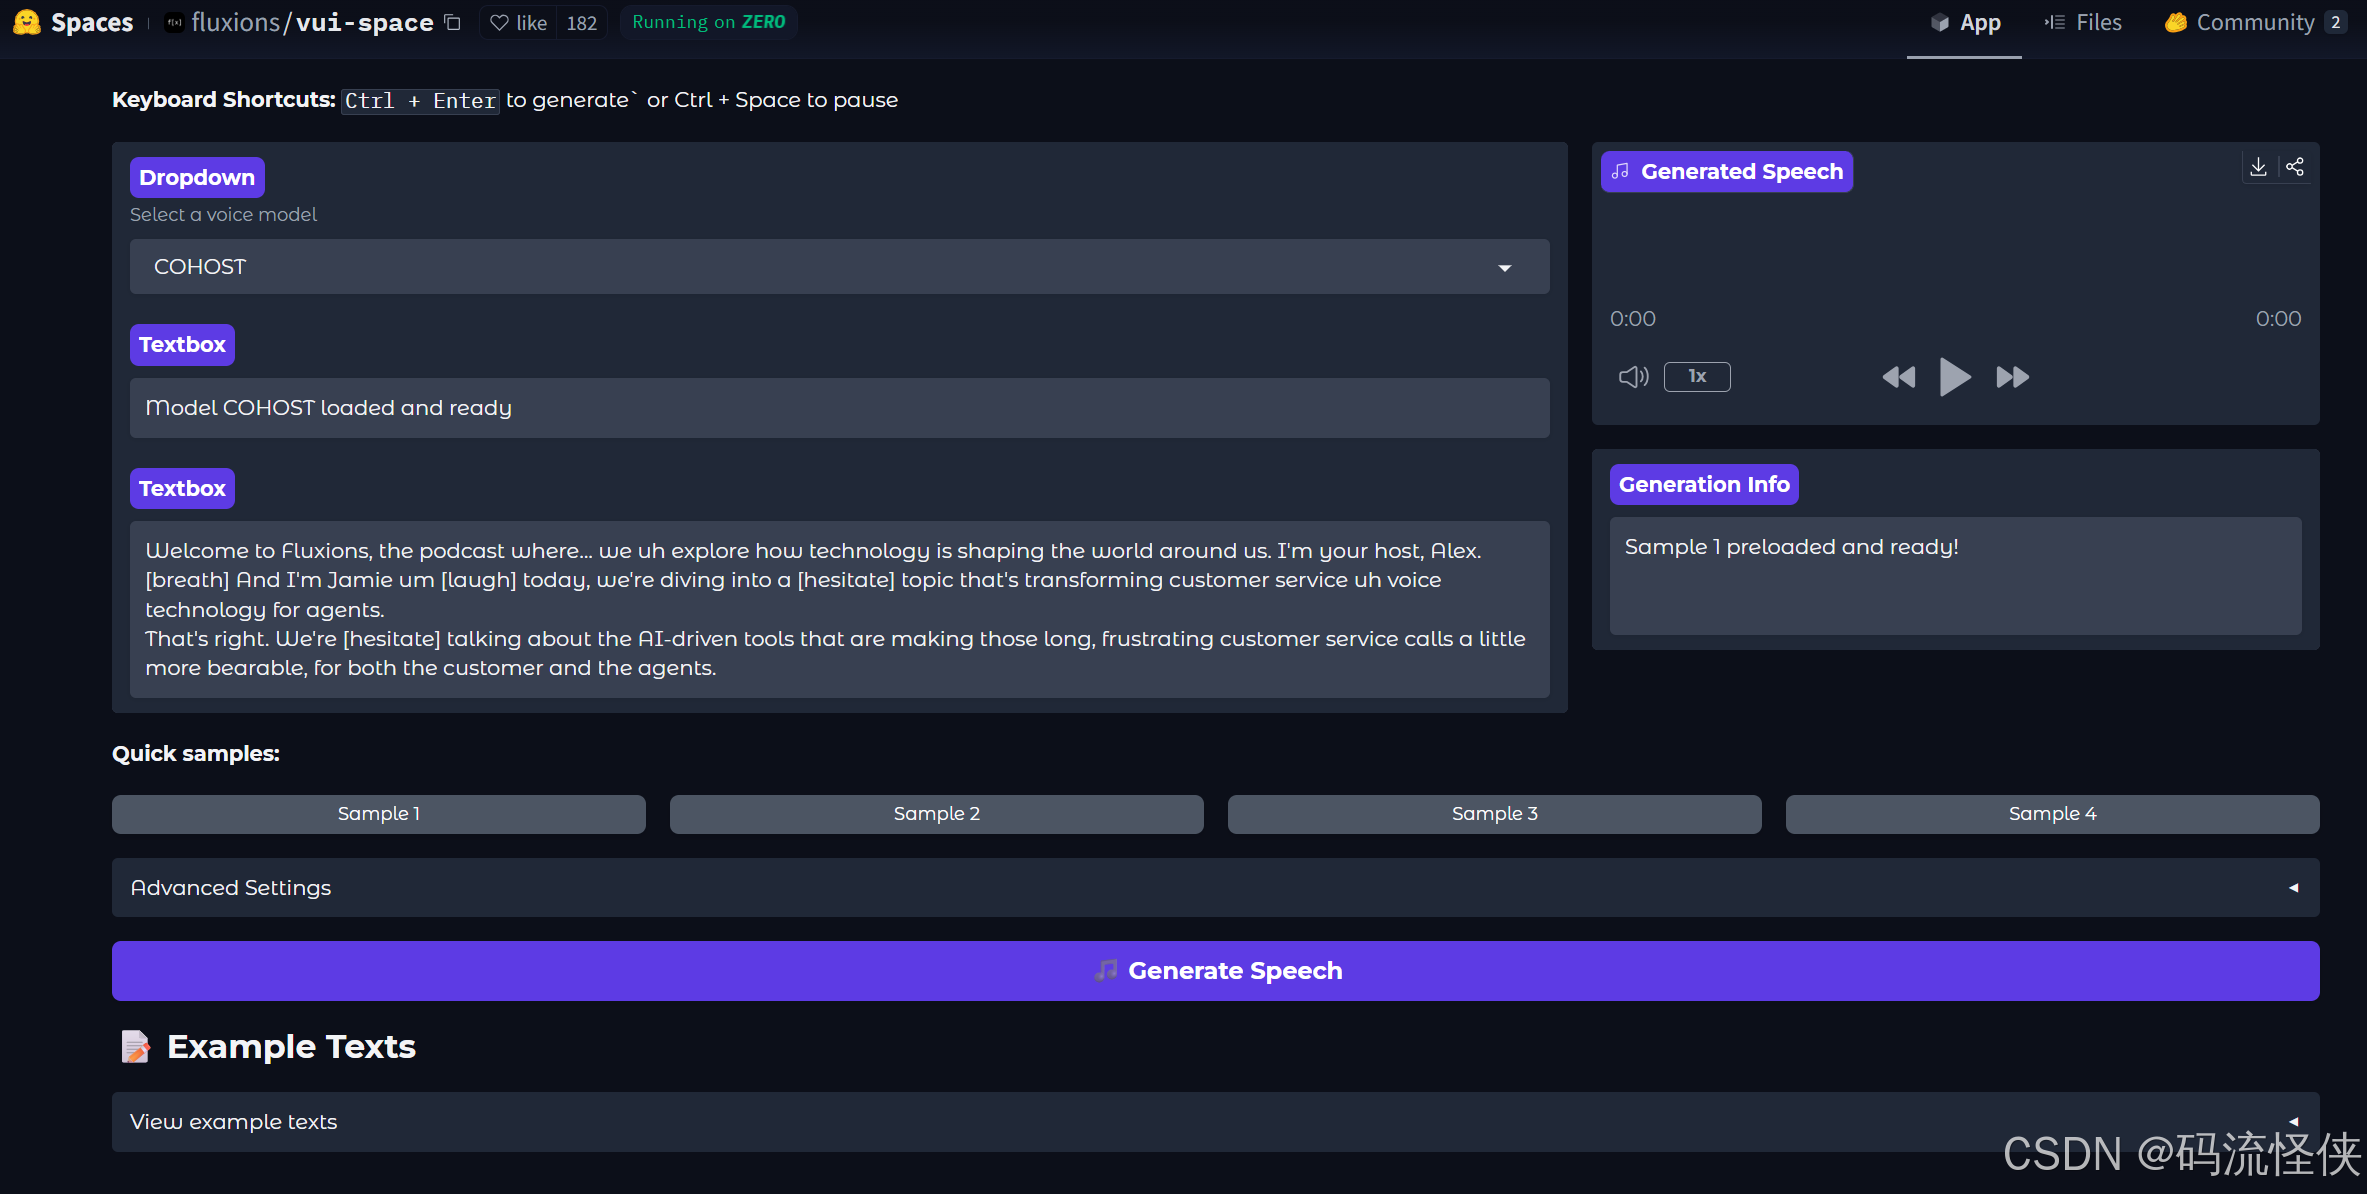Click into the podcast script text area
Image resolution: width=2367 pixels, height=1194 pixels.
click(839, 609)
